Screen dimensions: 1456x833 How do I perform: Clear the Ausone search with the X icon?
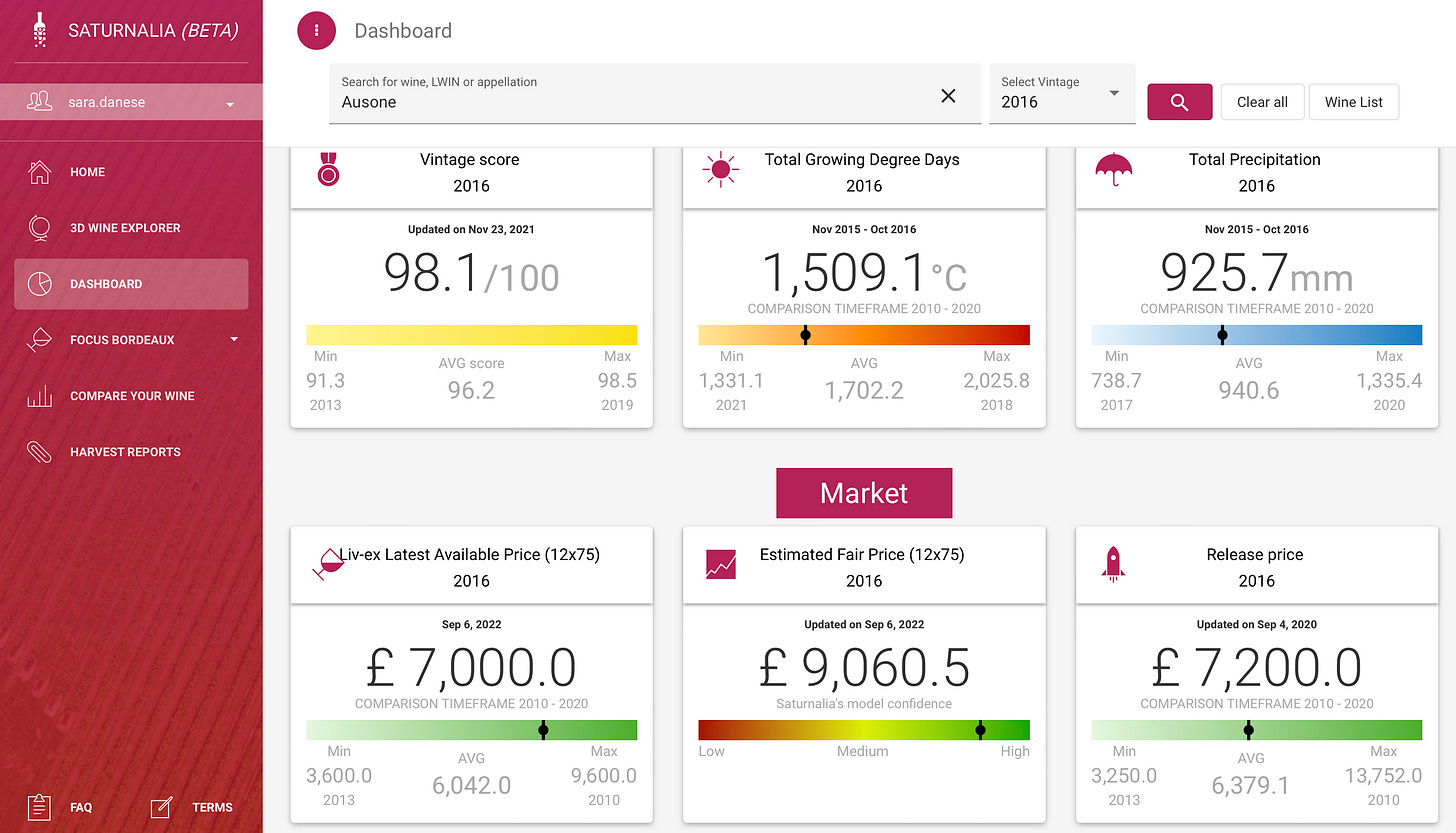948,96
